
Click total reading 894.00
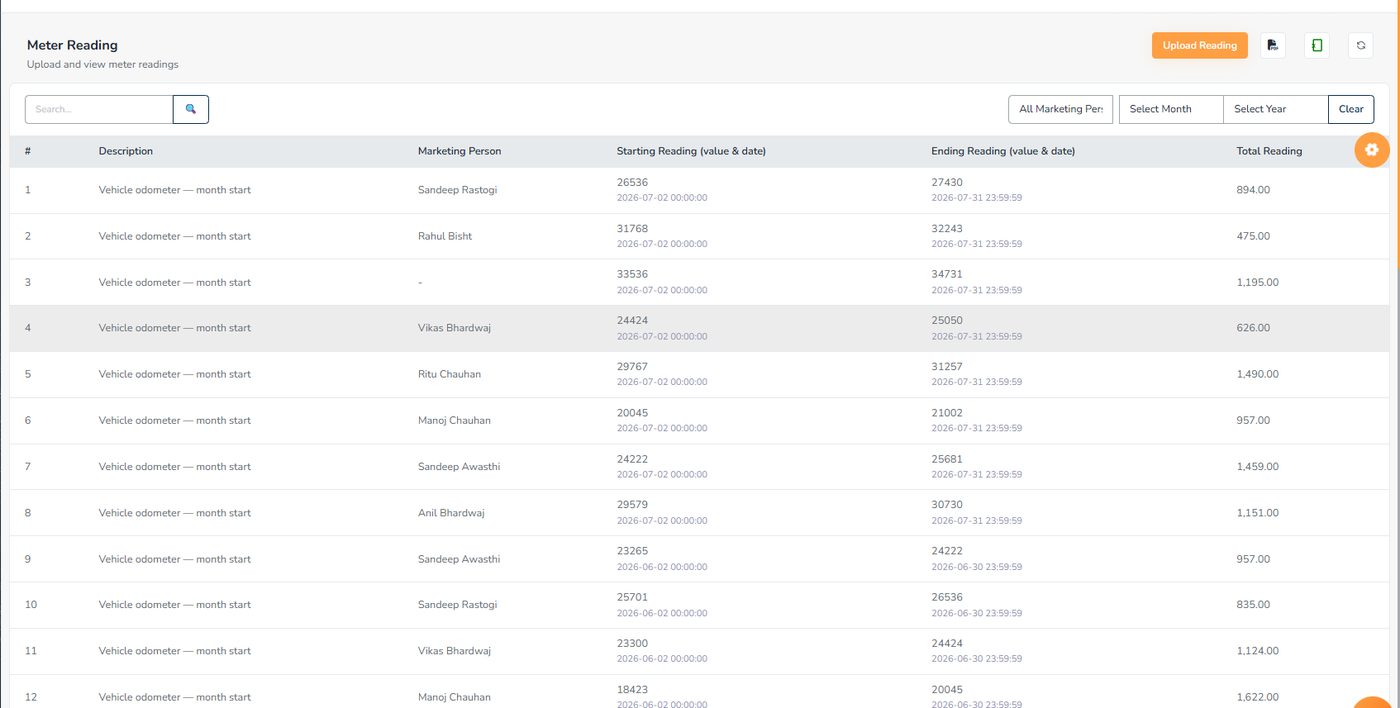[1253, 190]
